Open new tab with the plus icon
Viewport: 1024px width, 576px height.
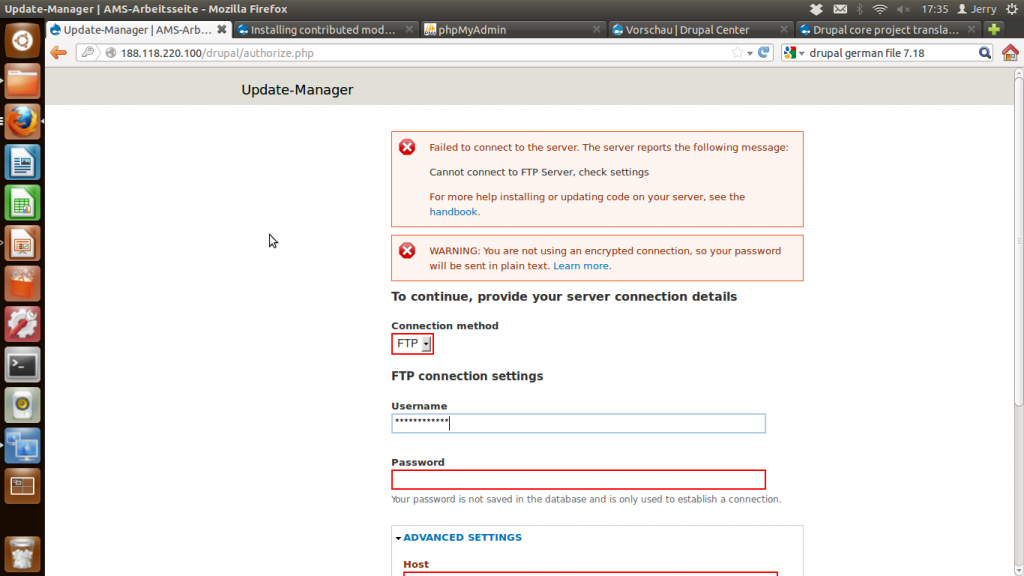tap(993, 30)
